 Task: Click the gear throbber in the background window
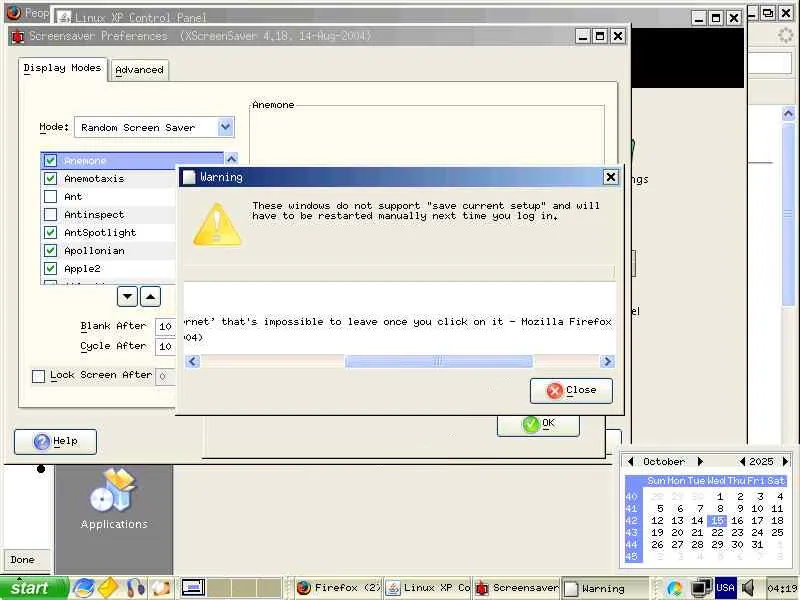coord(786,35)
